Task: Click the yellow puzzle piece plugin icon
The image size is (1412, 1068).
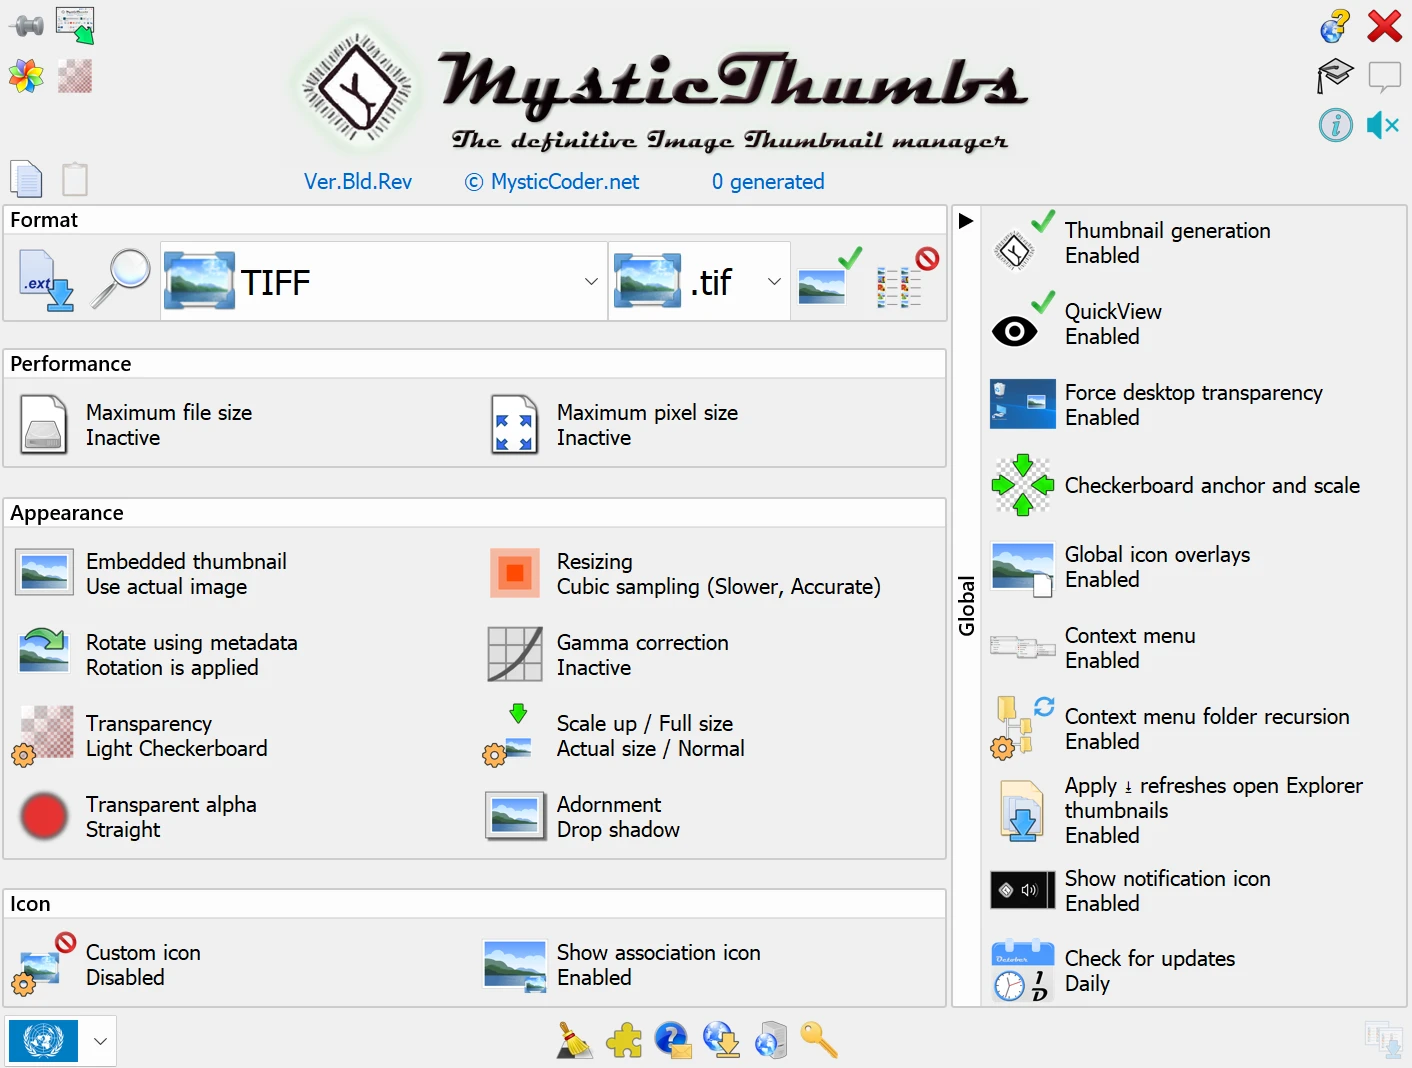Action: pyautogui.click(x=624, y=1040)
